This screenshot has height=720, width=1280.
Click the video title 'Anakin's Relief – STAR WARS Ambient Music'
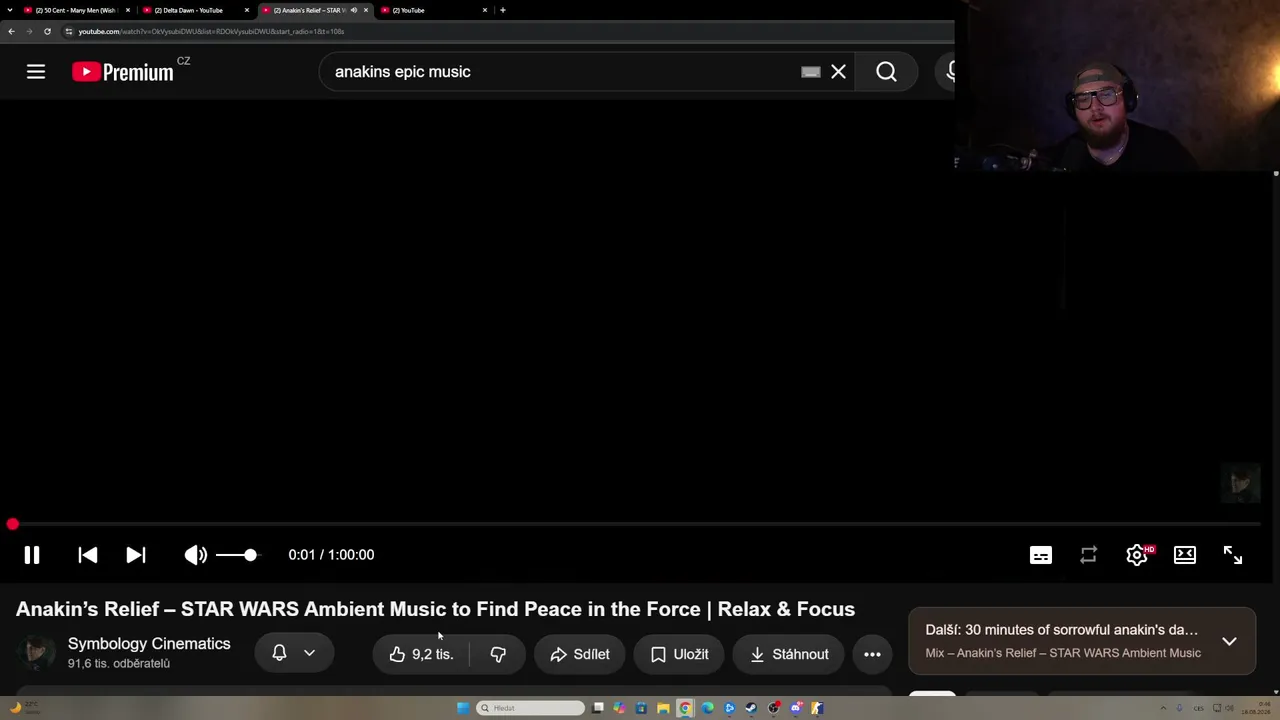coord(435,609)
